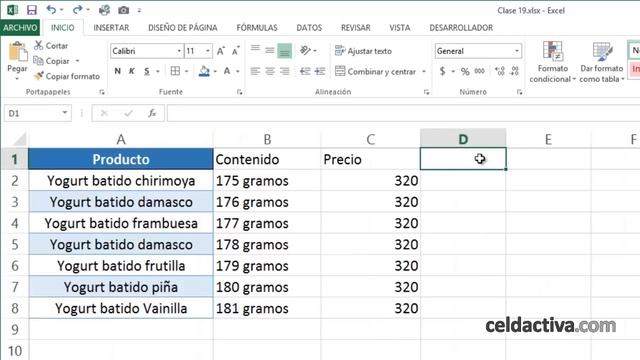Open insert function fx dialog

[152, 113]
